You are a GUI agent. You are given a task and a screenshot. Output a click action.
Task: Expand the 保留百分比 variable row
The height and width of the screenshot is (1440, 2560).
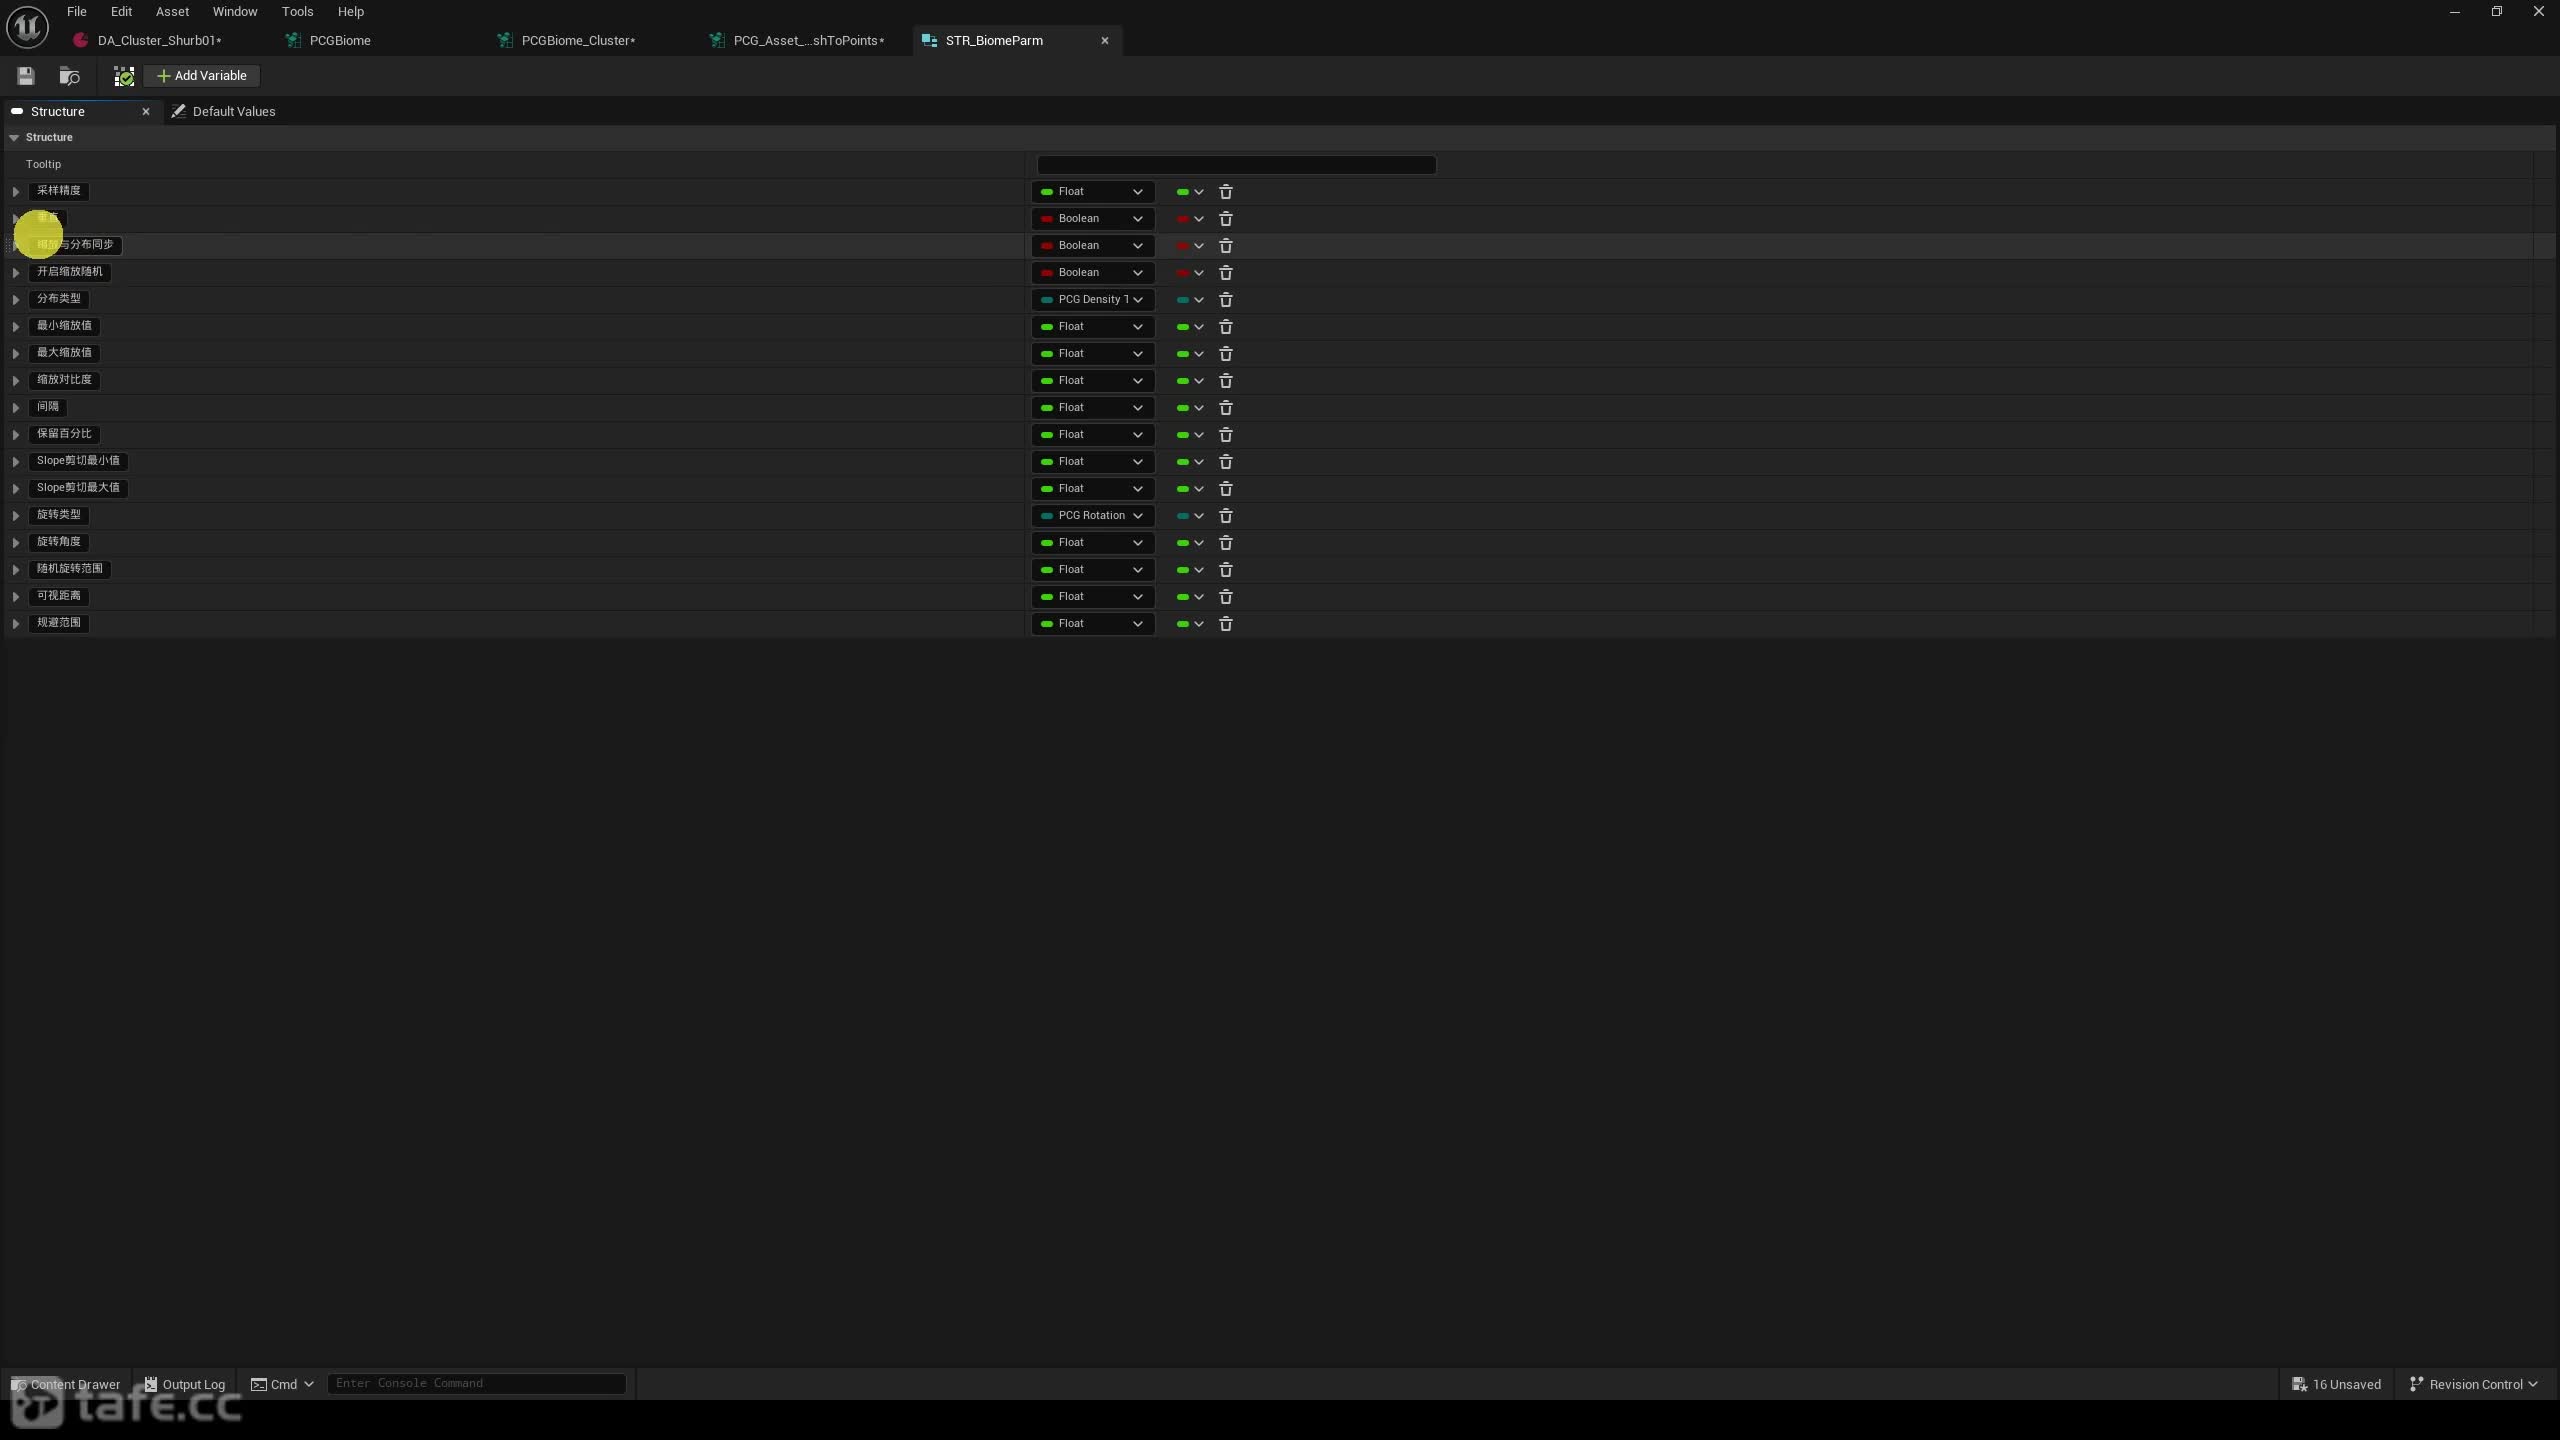click(x=16, y=434)
